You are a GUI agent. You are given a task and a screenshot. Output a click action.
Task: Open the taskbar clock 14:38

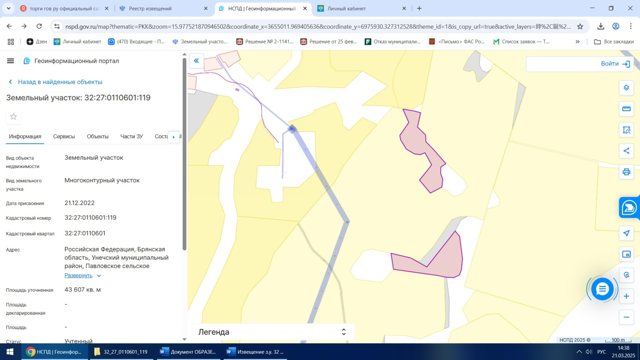pos(623,352)
